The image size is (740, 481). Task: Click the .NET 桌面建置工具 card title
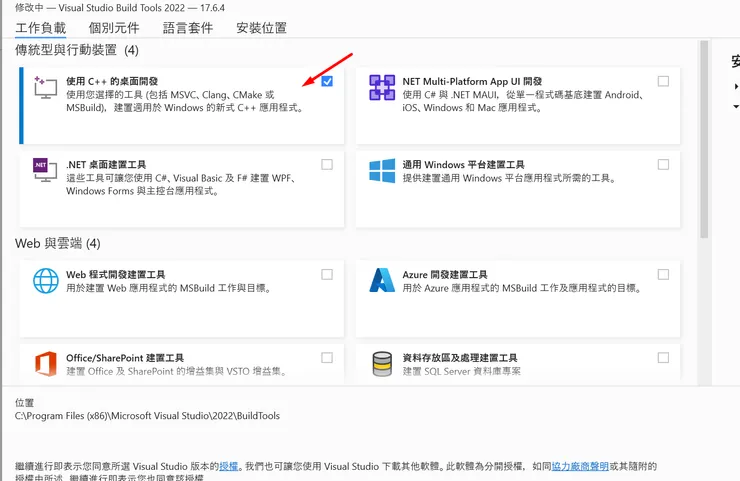coord(106,165)
